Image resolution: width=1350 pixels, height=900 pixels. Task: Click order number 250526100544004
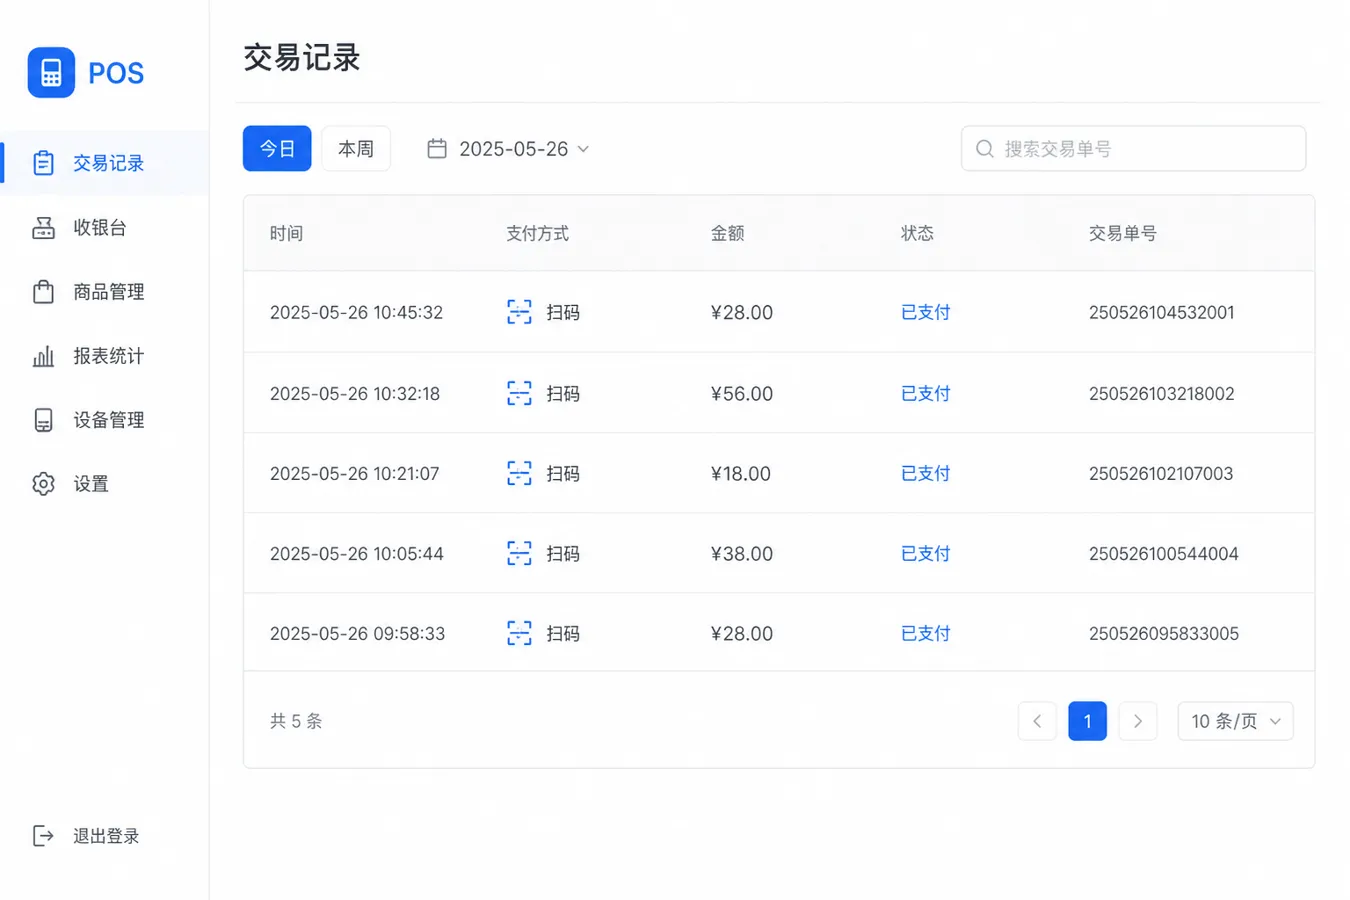(x=1163, y=553)
